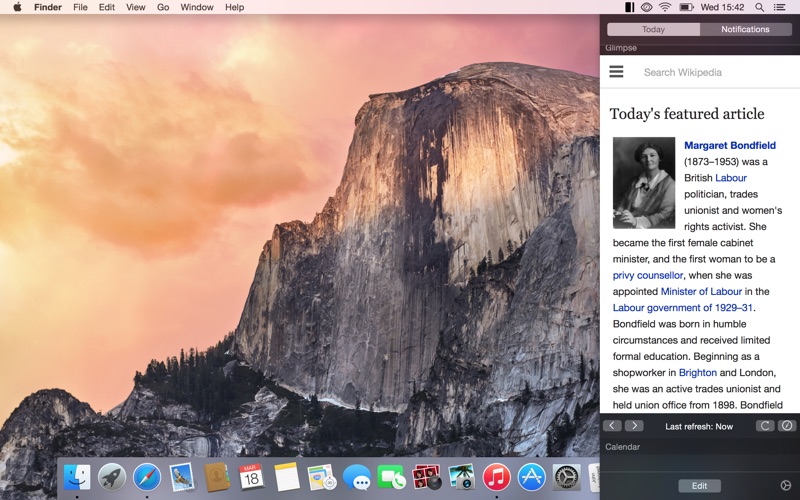
Task: Click the black split-rectangle menu bar icon
Action: [x=630, y=7]
